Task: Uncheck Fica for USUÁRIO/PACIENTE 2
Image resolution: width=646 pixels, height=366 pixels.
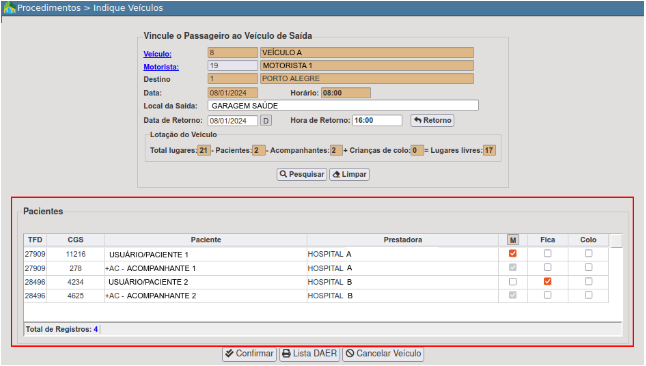Action: (548, 282)
